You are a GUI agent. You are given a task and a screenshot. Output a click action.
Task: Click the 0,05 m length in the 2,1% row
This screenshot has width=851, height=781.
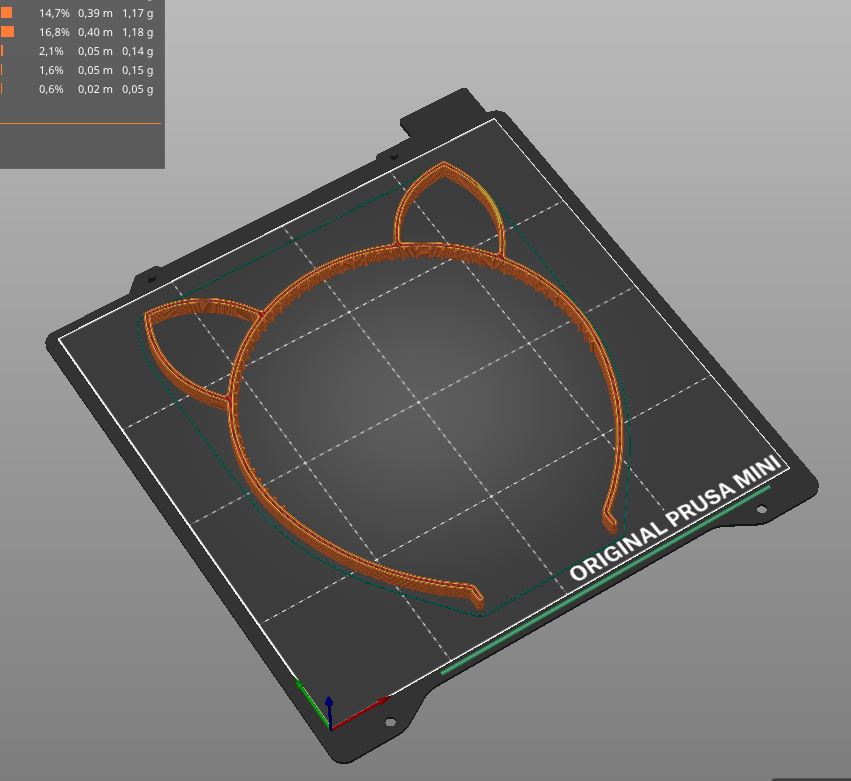[x=96, y=51]
